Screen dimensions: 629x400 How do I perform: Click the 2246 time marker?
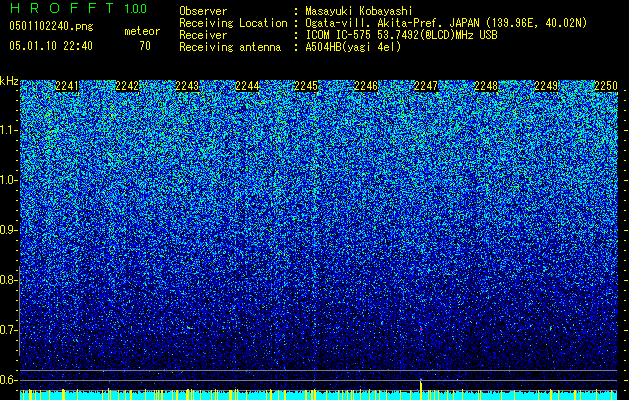coord(366,86)
